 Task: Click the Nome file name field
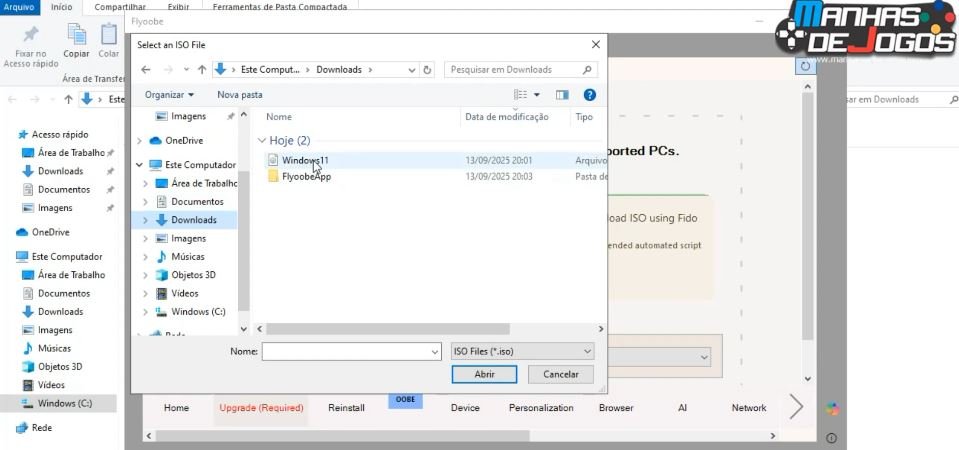pos(350,352)
